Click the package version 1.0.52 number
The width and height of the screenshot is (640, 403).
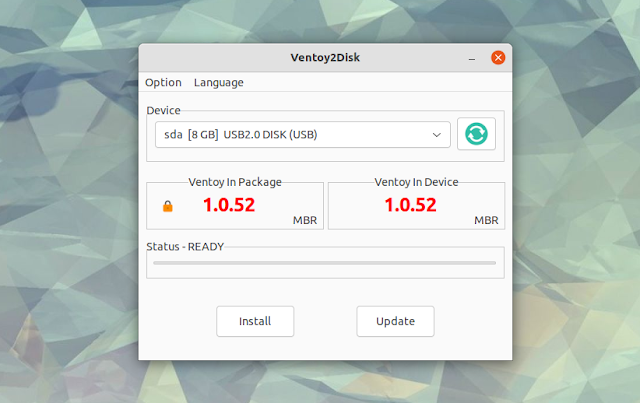[x=229, y=205]
